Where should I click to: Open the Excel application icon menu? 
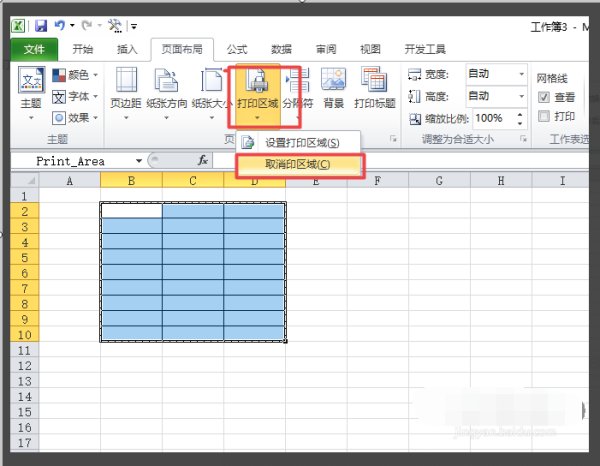tap(18, 26)
